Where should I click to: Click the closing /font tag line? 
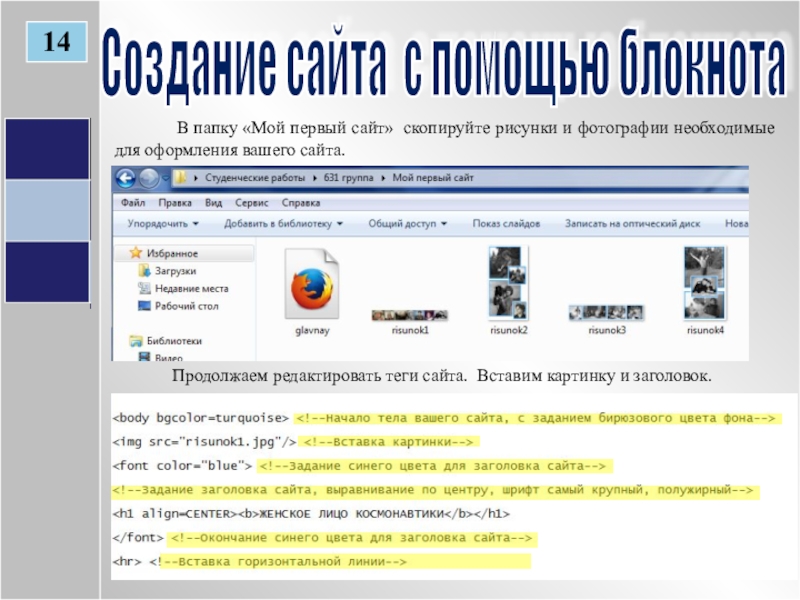click(138, 538)
